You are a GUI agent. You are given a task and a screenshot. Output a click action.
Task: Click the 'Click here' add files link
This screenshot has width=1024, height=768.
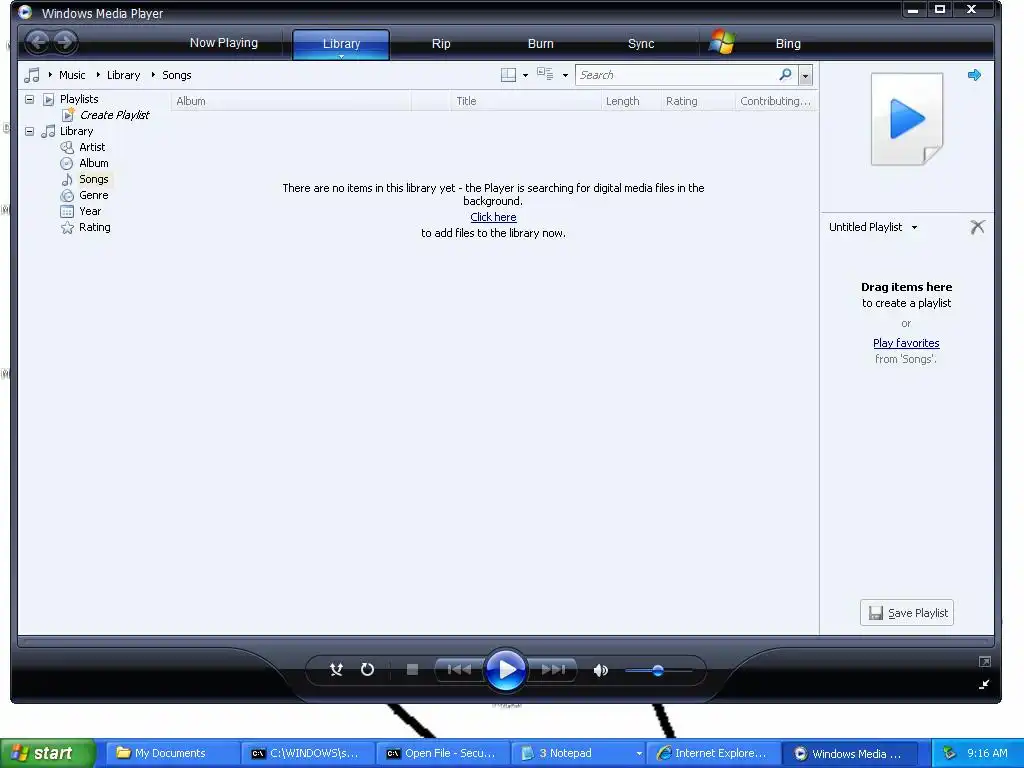[x=493, y=217]
